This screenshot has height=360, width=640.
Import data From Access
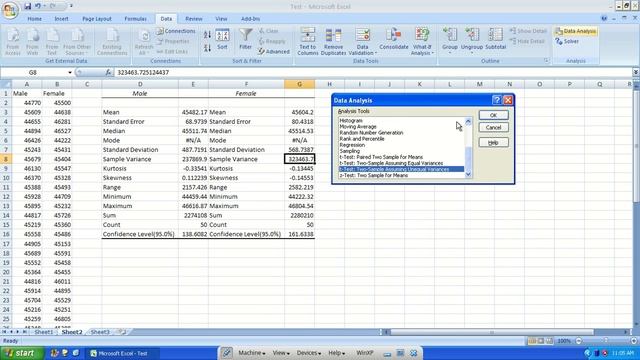tap(13, 42)
